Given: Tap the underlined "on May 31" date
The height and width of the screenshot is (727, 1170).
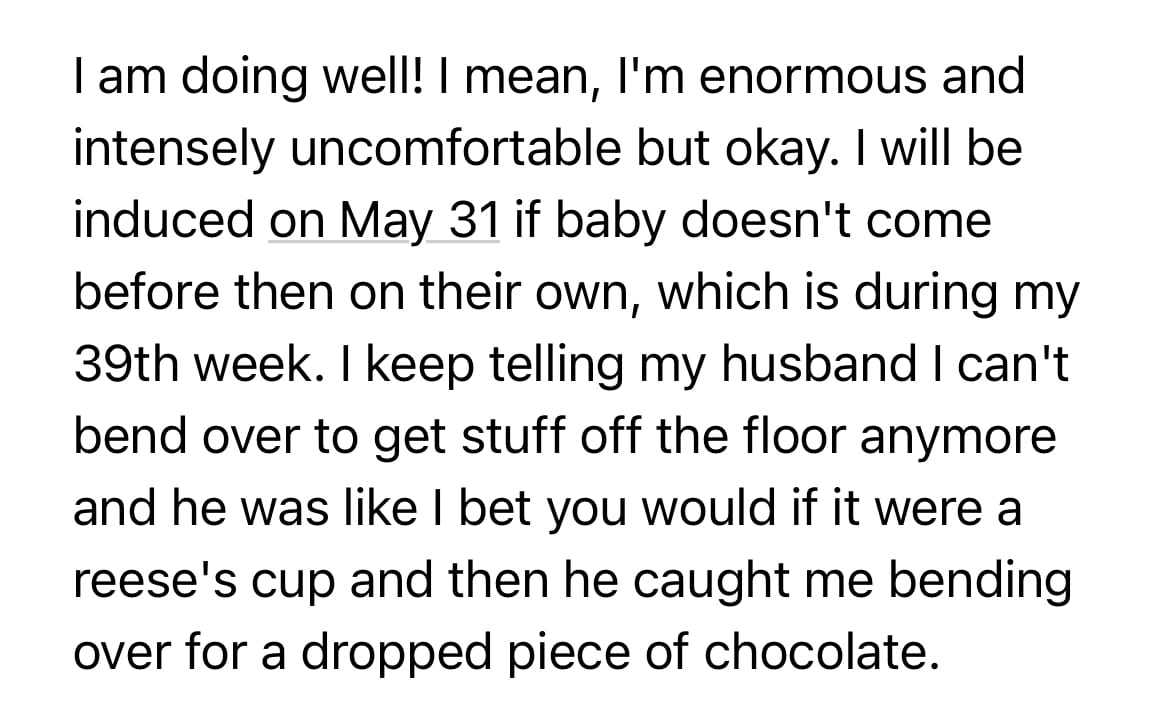Looking at the screenshot, I should pyautogui.click(x=383, y=220).
